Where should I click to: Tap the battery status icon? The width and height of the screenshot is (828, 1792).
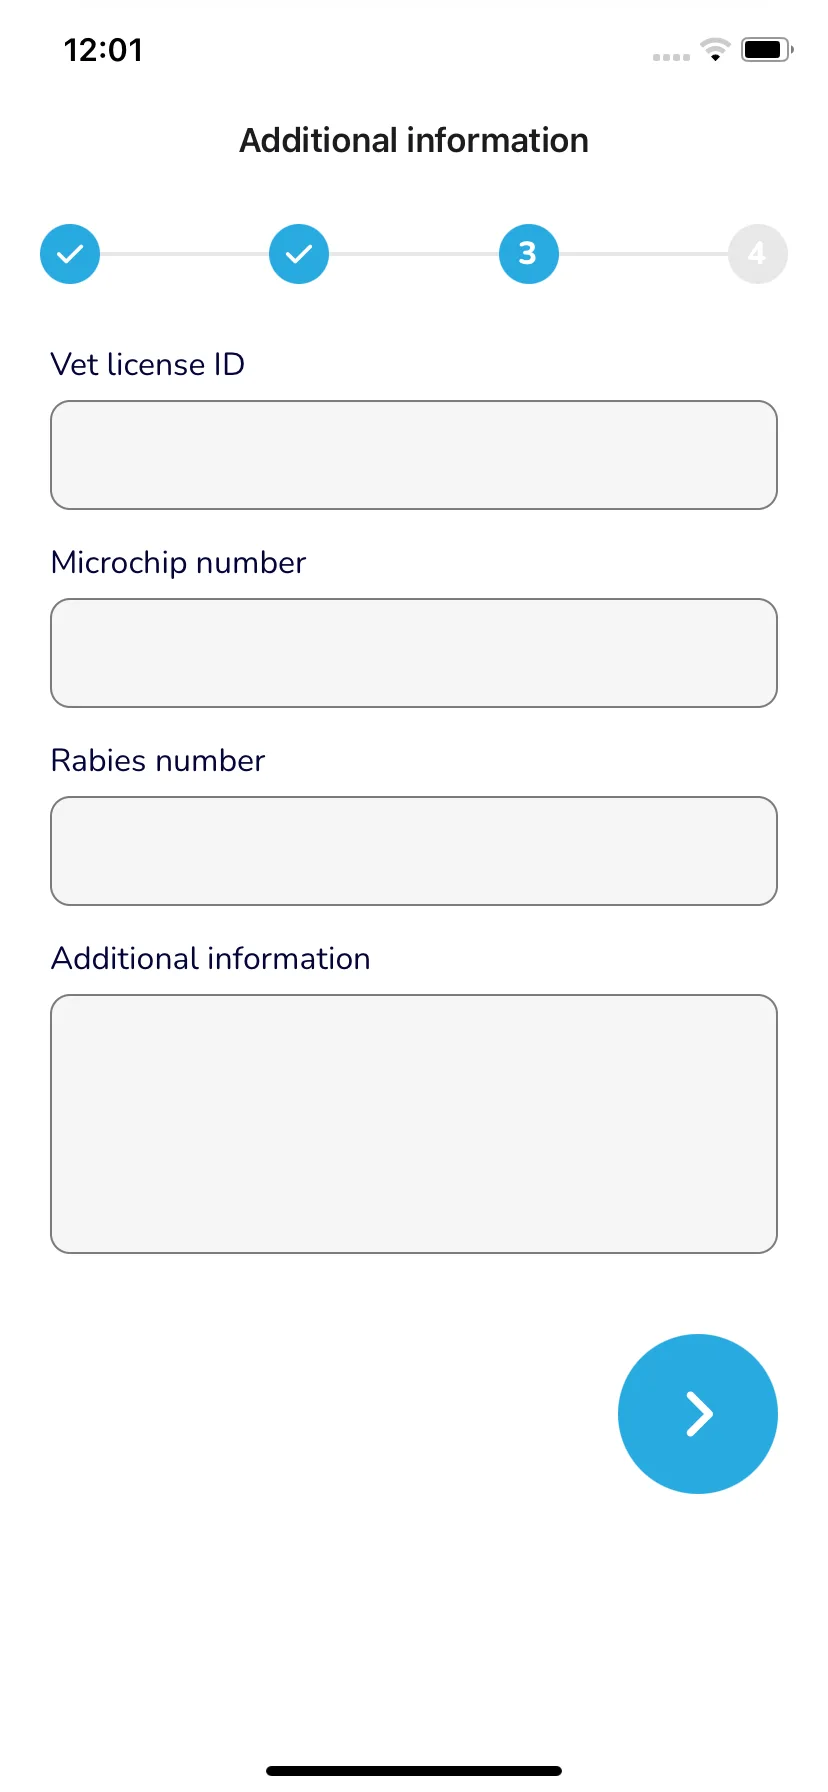(767, 49)
